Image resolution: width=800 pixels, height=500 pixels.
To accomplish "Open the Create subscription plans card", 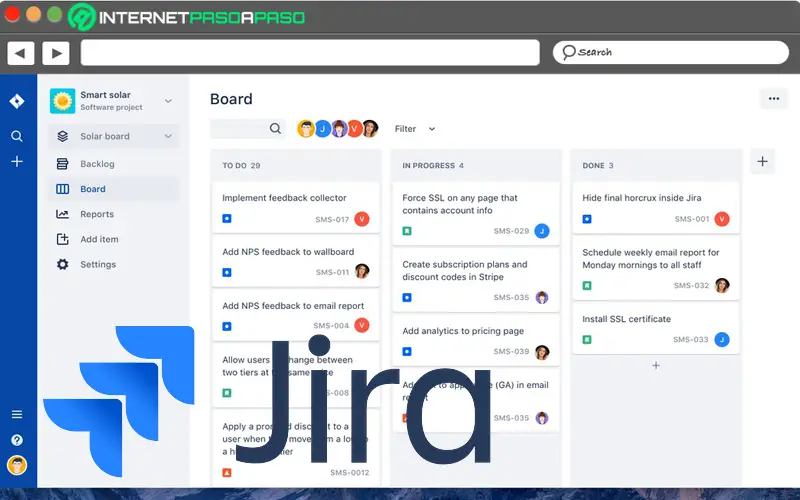I will coord(476,280).
